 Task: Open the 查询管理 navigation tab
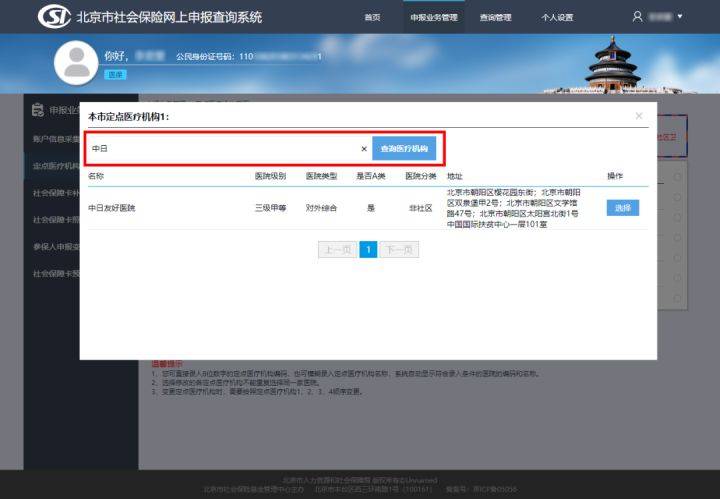click(x=495, y=17)
